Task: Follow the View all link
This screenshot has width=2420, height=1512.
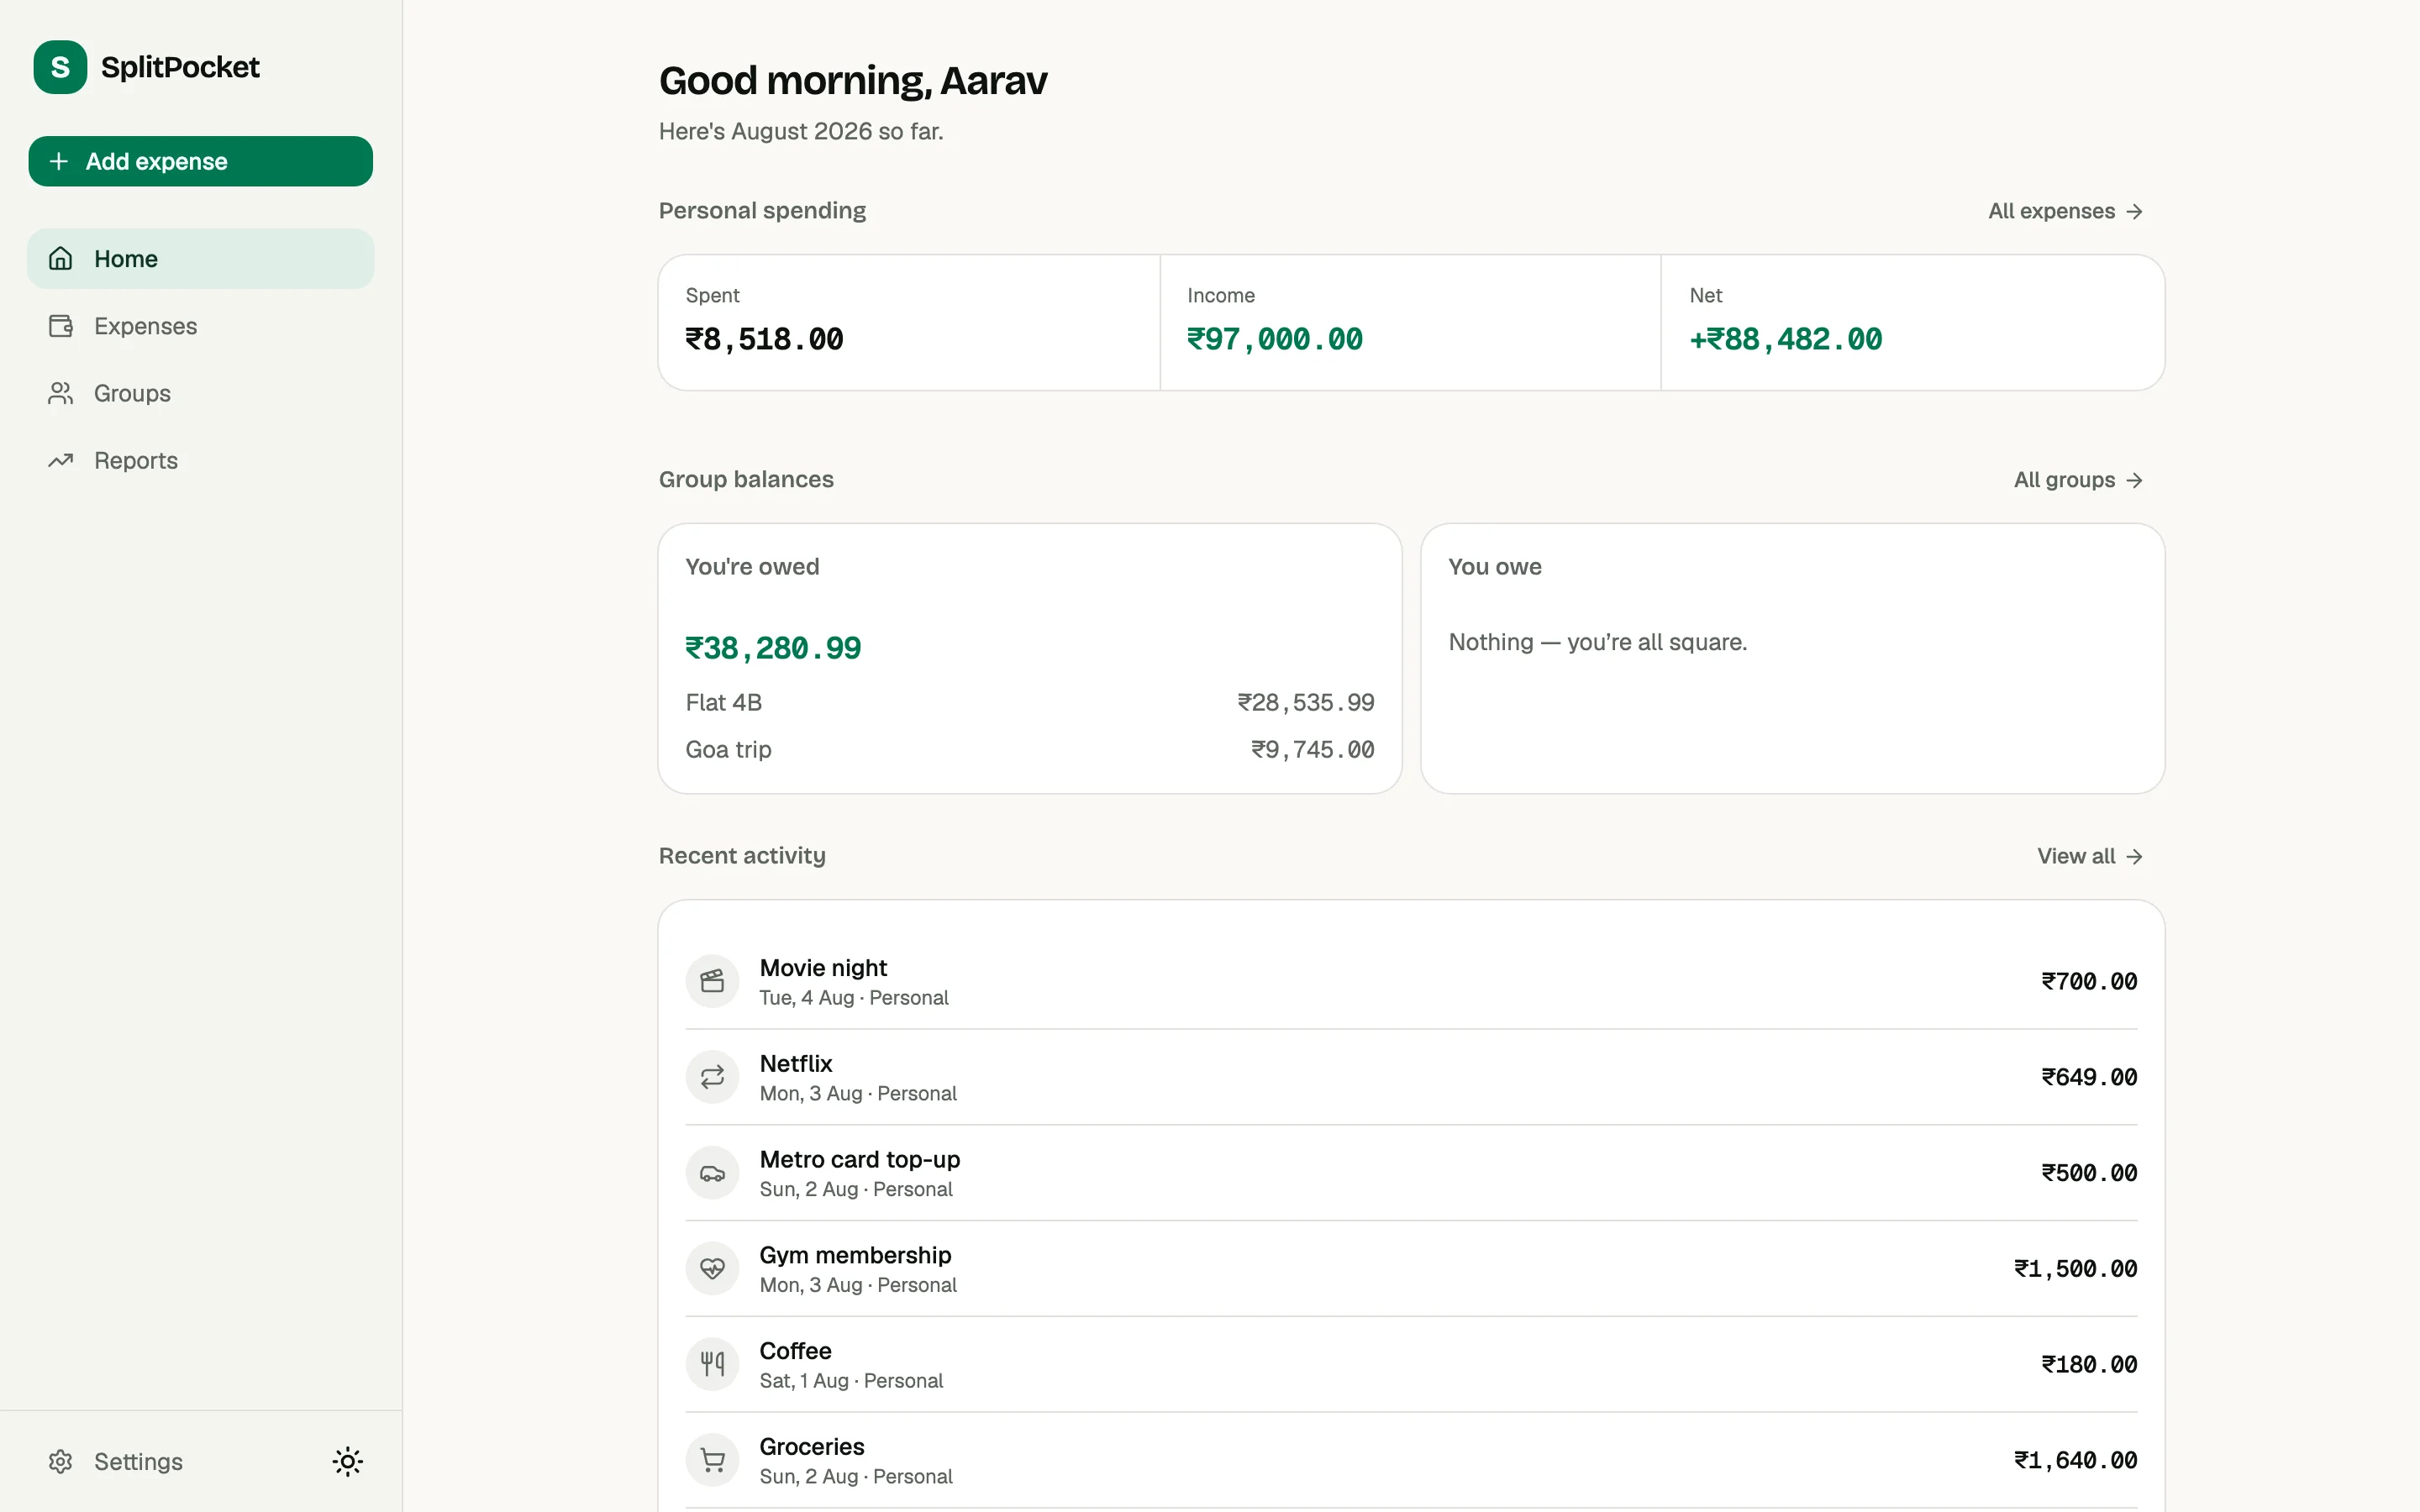Action: pos(2091,856)
